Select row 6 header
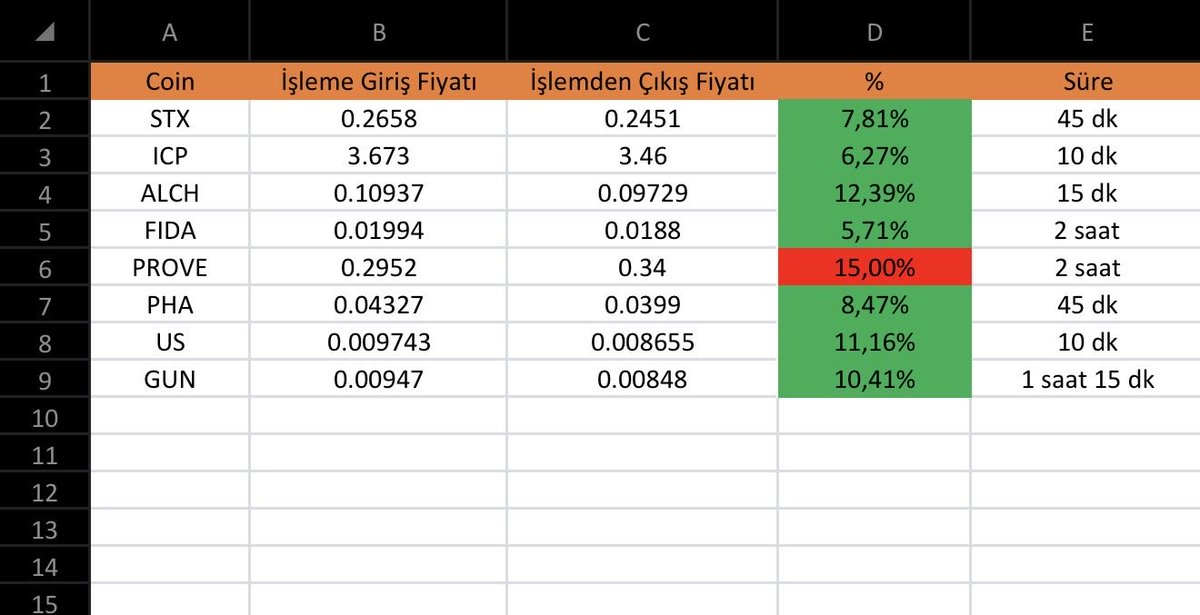 [x=44, y=268]
